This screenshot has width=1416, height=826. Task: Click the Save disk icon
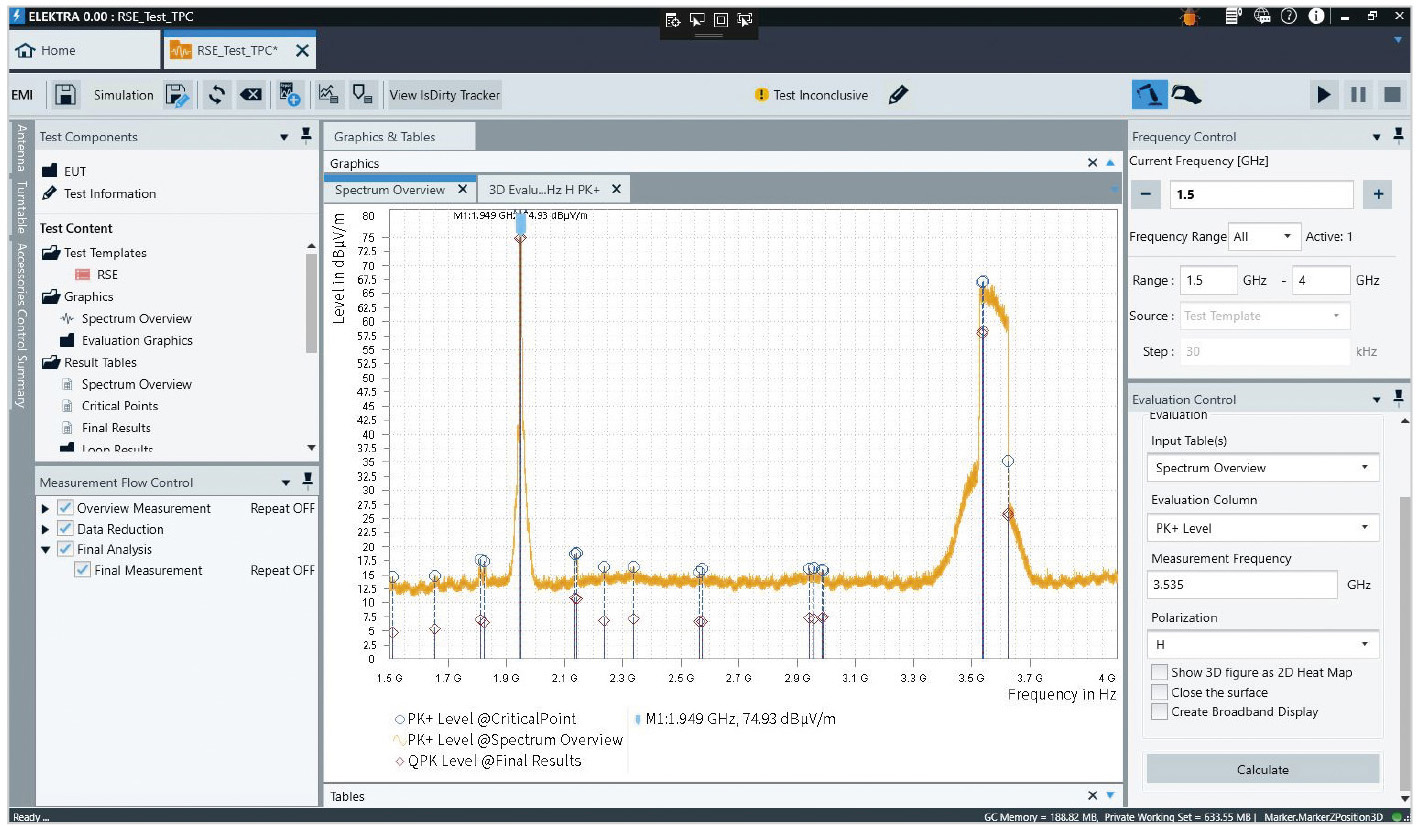tap(66, 95)
